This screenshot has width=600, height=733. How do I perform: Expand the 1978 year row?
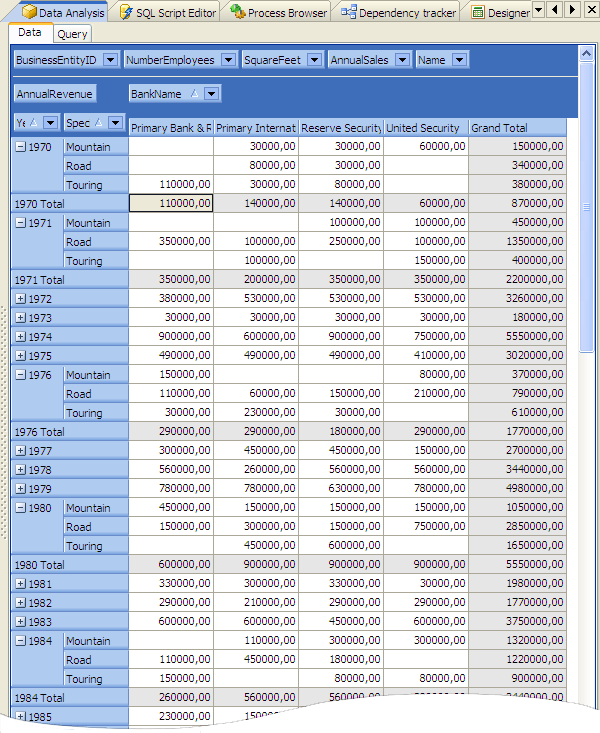[x=20, y=470]
